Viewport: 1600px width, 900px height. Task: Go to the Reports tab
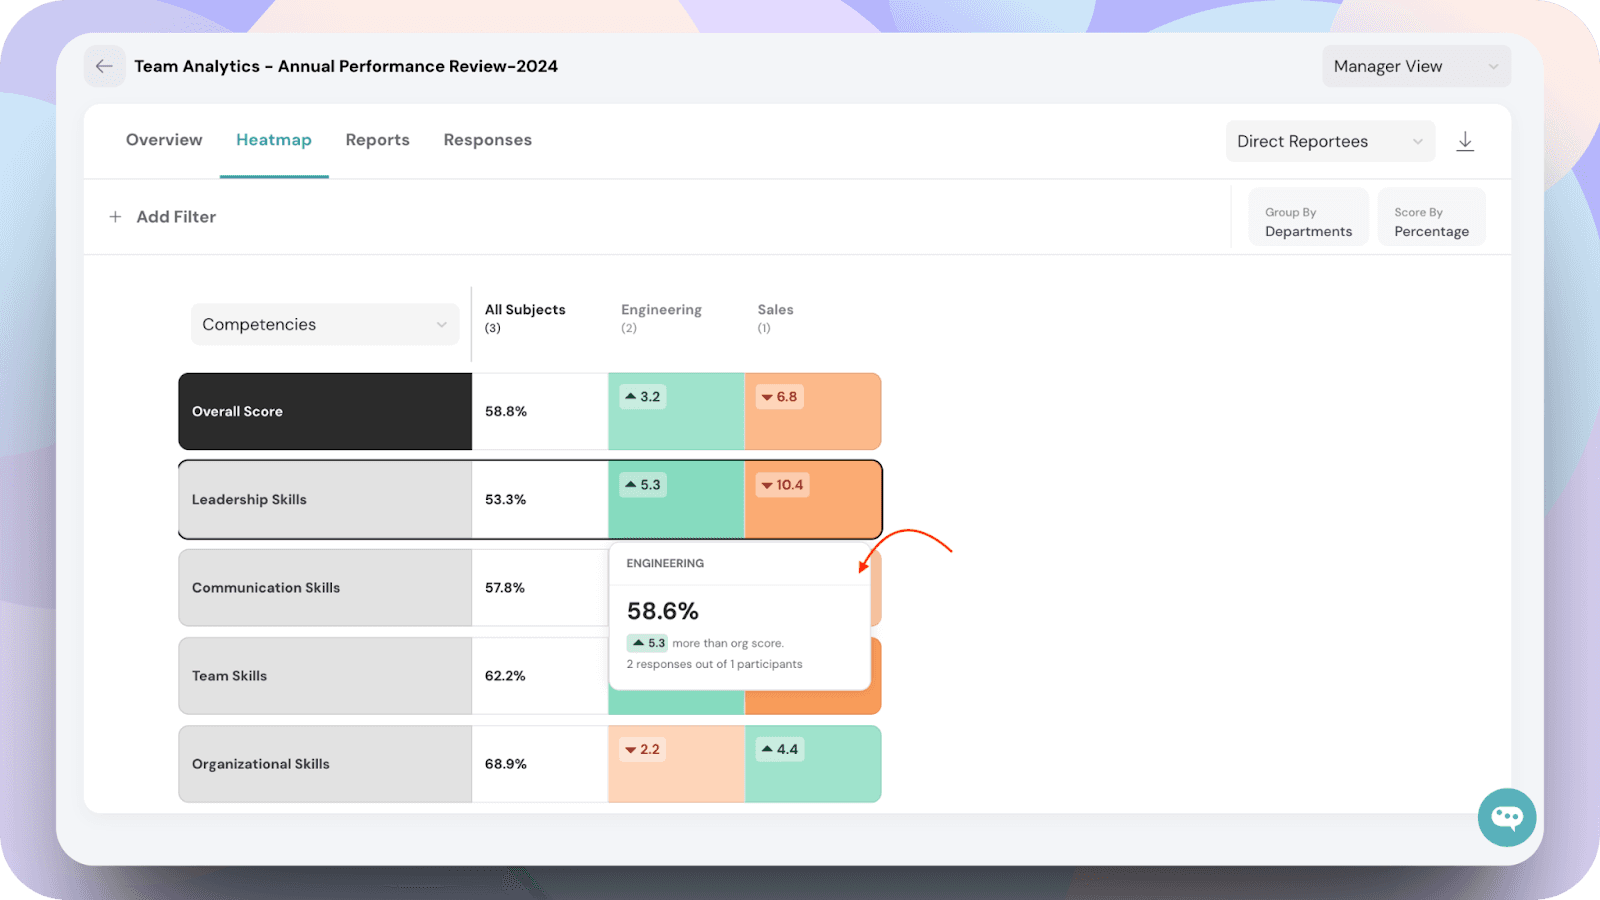[x=377, y=140]
